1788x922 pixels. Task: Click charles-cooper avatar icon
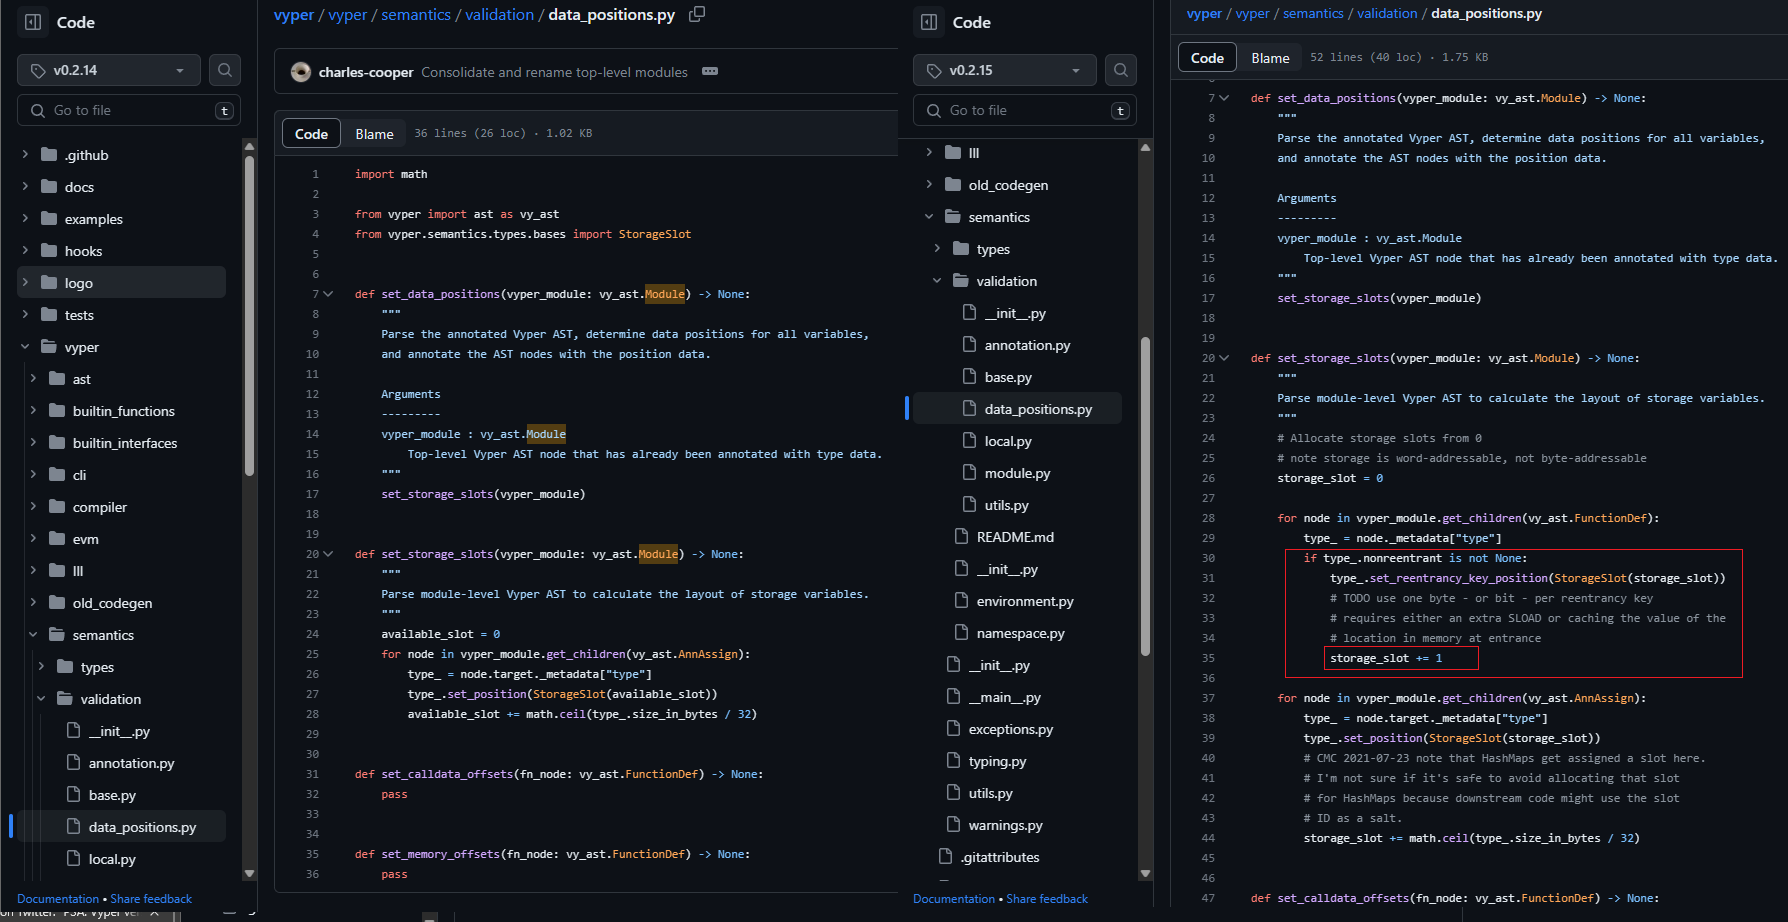[x=300, y=72]
